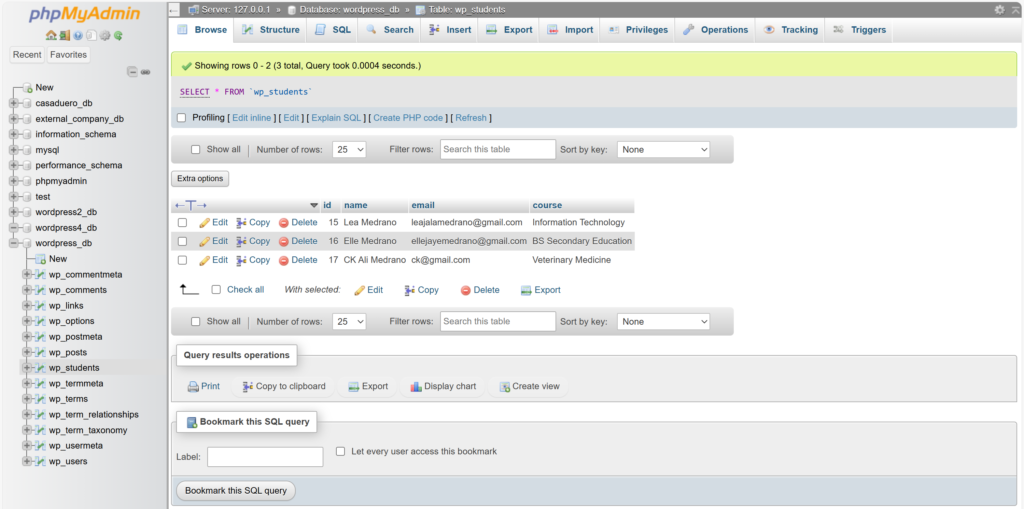1024x509 pixels.
Task: Click the Explain SQL link
Action: coord(336,118)
